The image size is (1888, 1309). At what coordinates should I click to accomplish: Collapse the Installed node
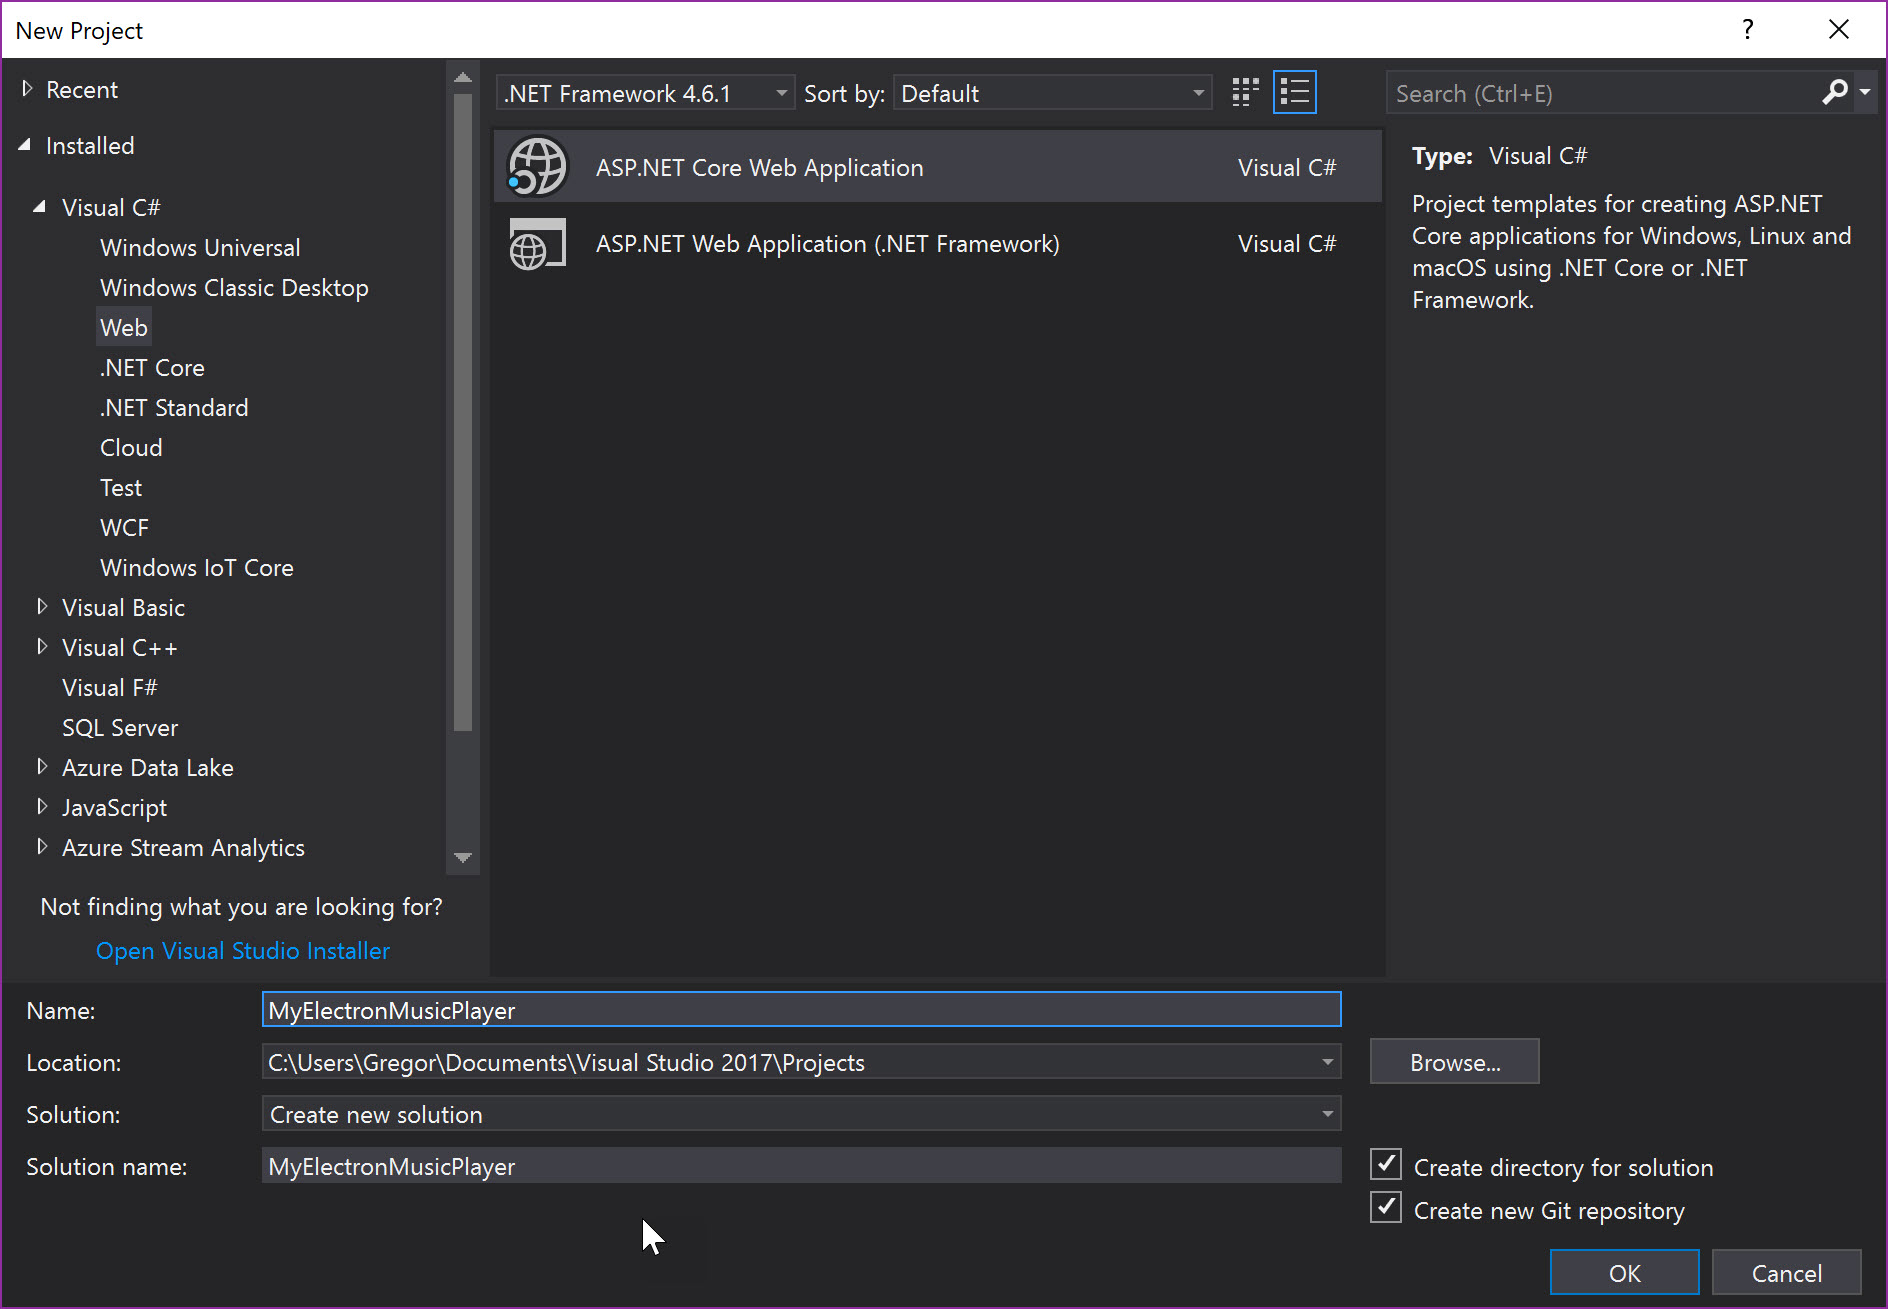[x=25, y=145]
